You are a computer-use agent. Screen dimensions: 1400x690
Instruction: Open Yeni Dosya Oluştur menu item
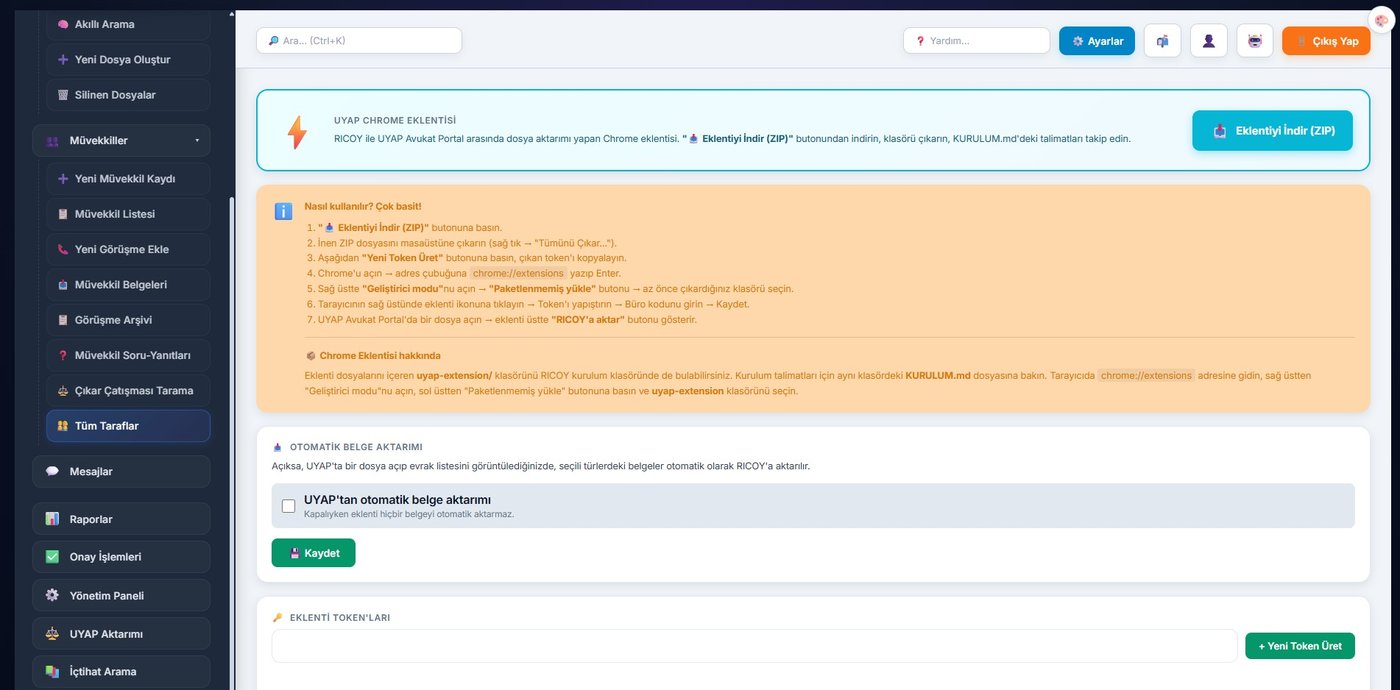pyautogui.click(x=128, y=59)
